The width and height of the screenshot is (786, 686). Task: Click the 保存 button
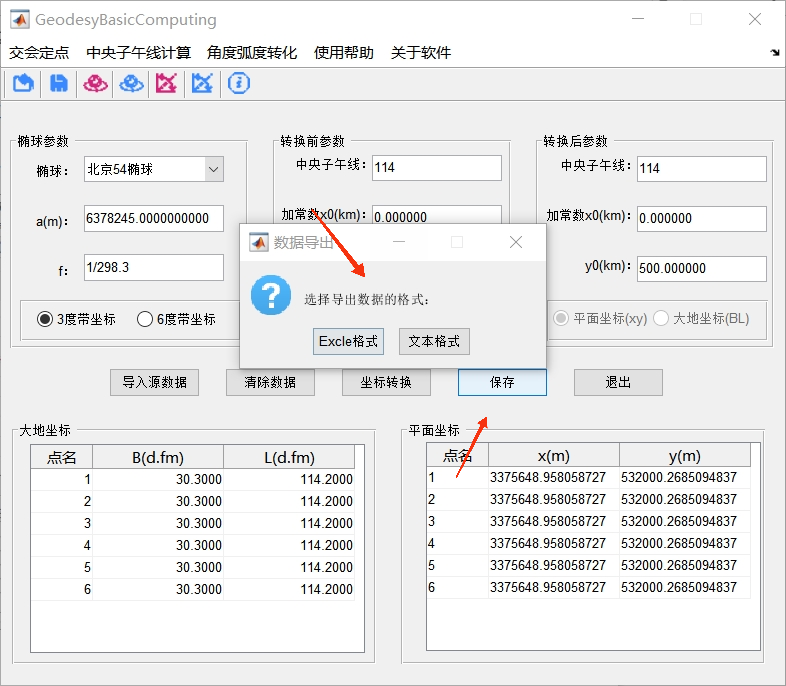[502, 382]
